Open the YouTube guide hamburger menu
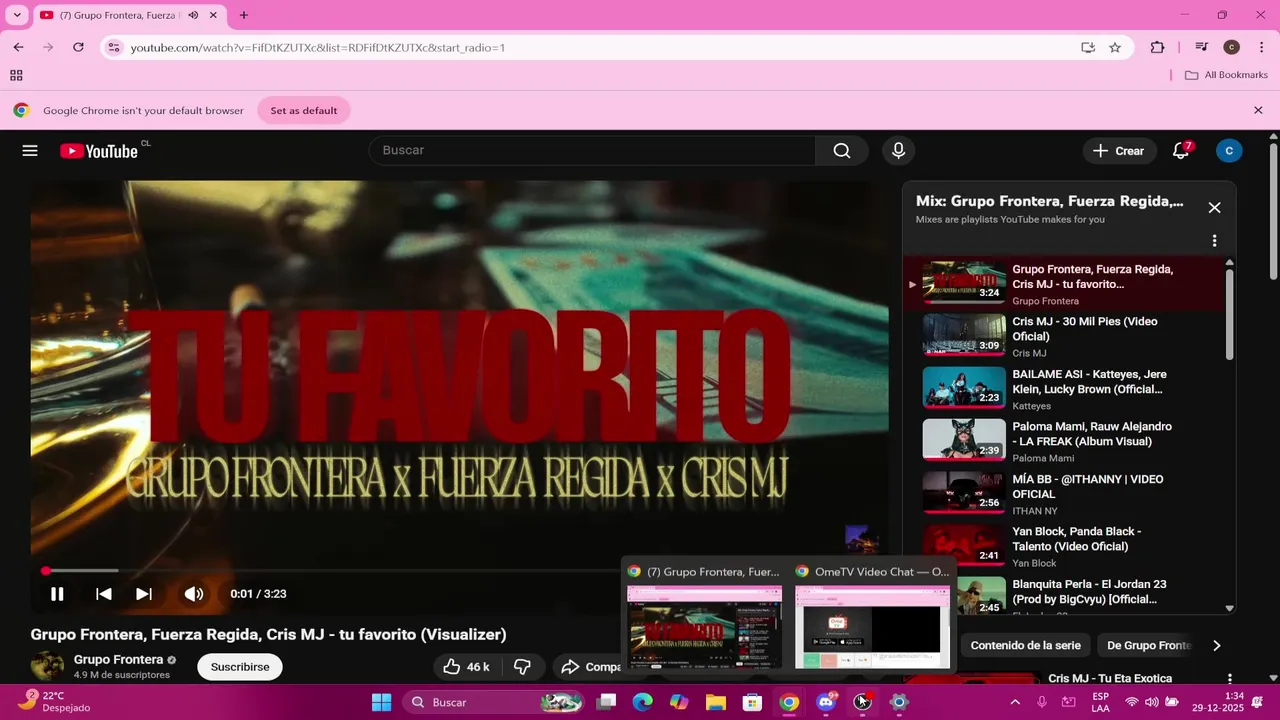The height and width of the screenshot is (720, 1280). pyautogui.click(x=30, y=151)
